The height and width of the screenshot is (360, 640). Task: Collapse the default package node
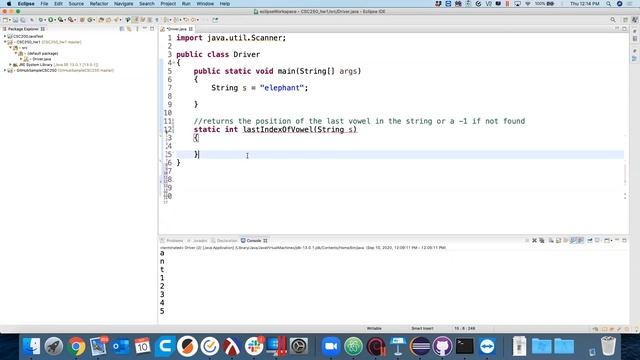[x=16, y=53]
